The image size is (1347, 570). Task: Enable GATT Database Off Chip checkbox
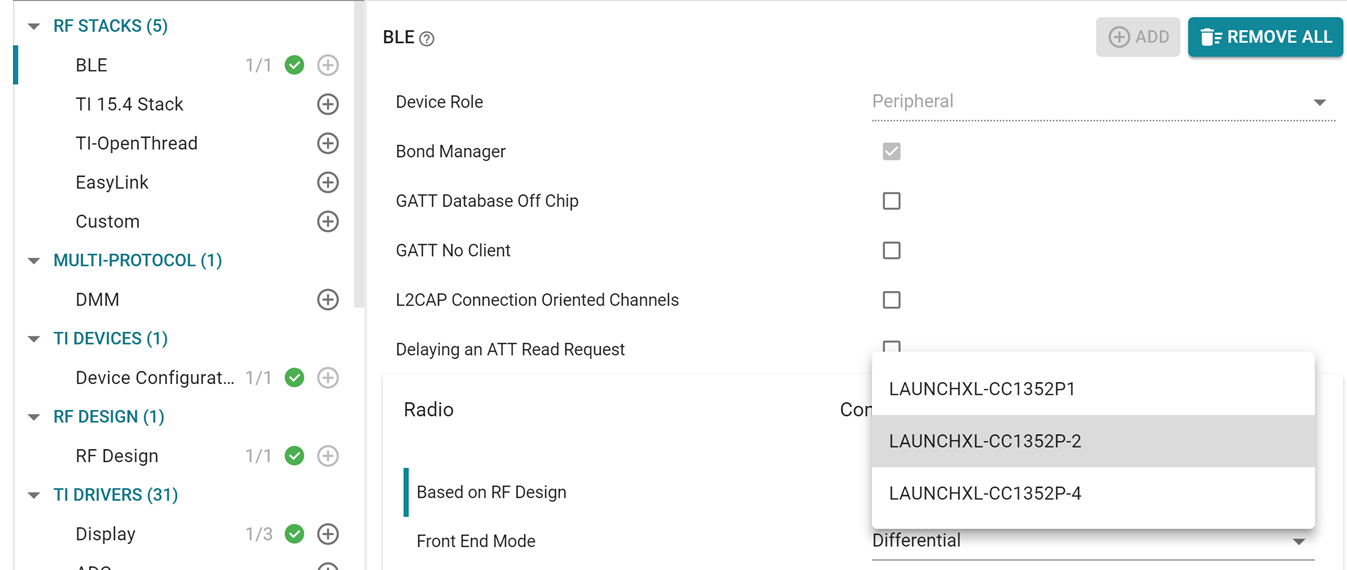[x=891, y=201]
